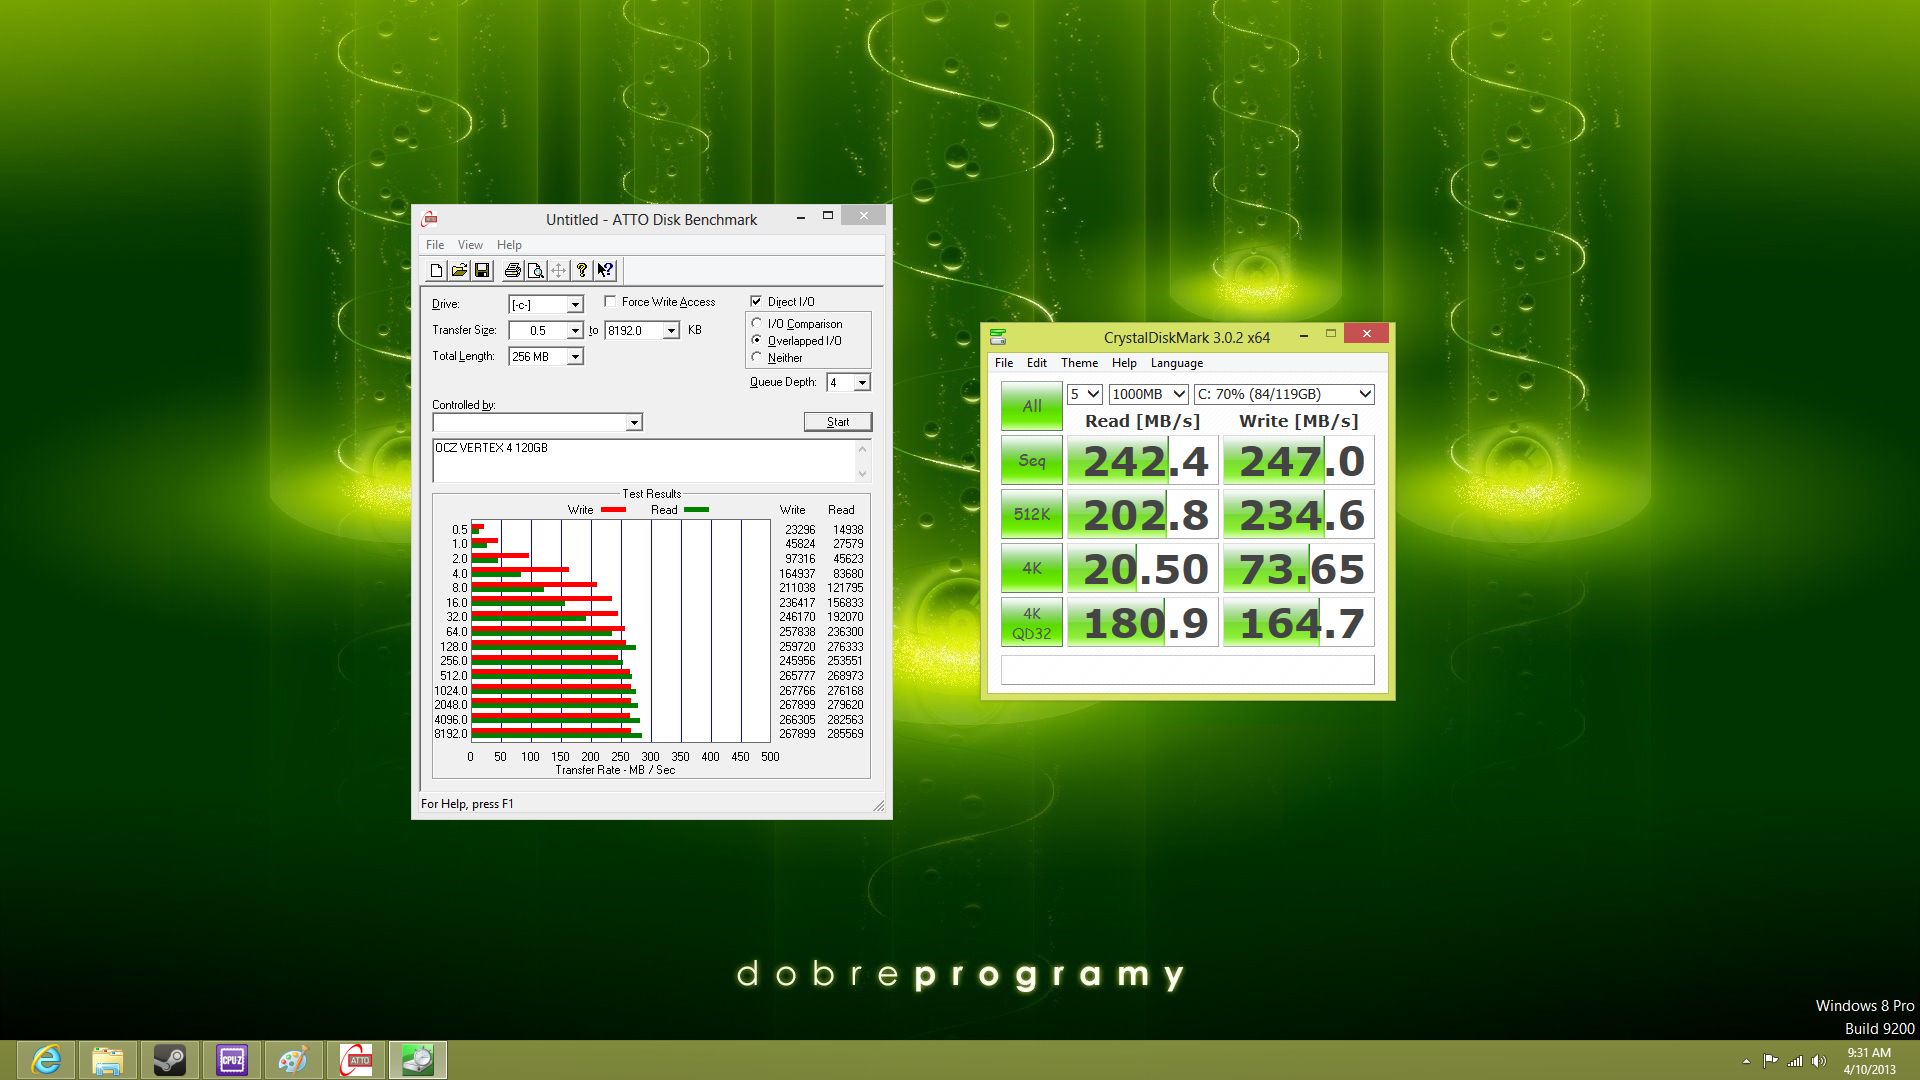Save results with the floppy disk icon
Viewport: 1920px width, 1080px height.
point(482,270)
